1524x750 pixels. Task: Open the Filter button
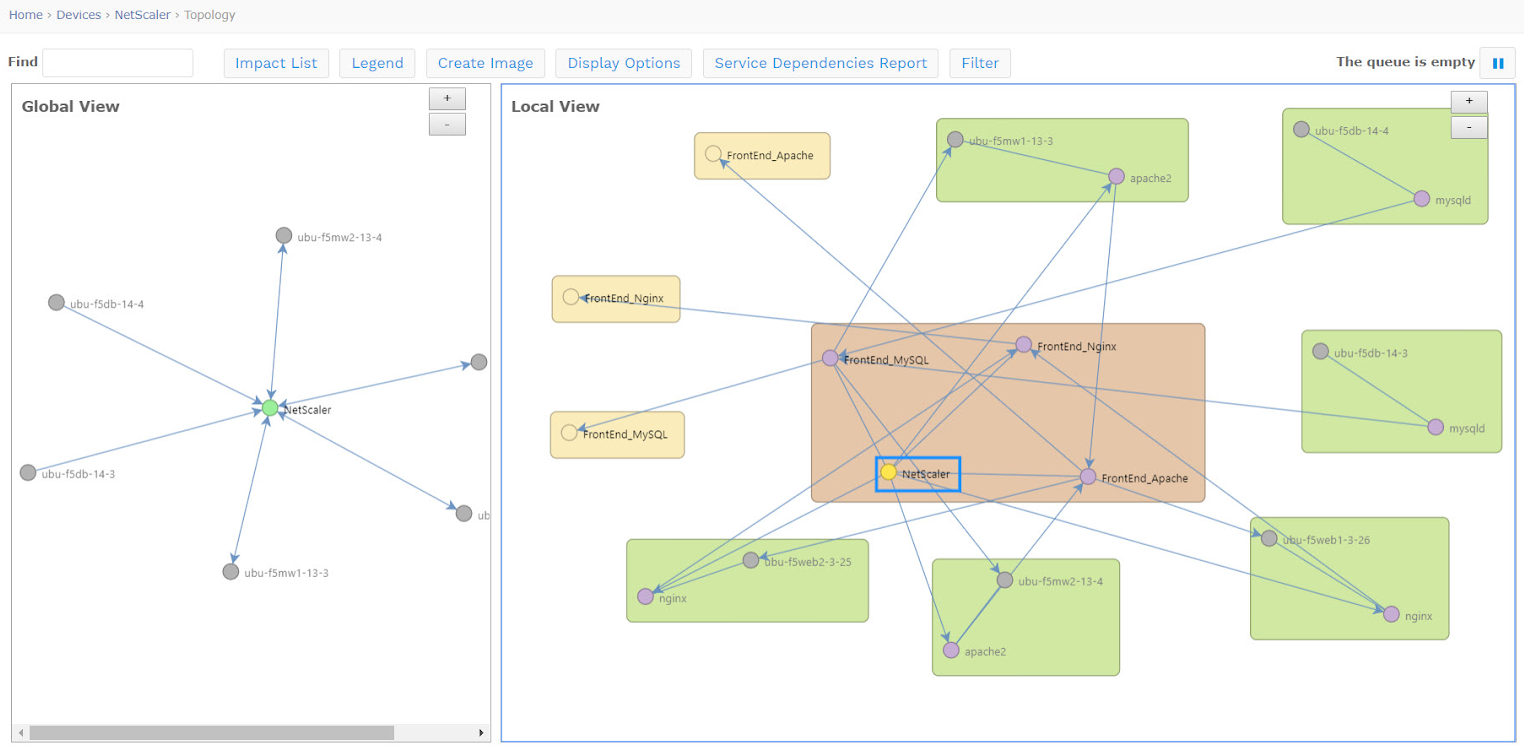click(980, 63)
